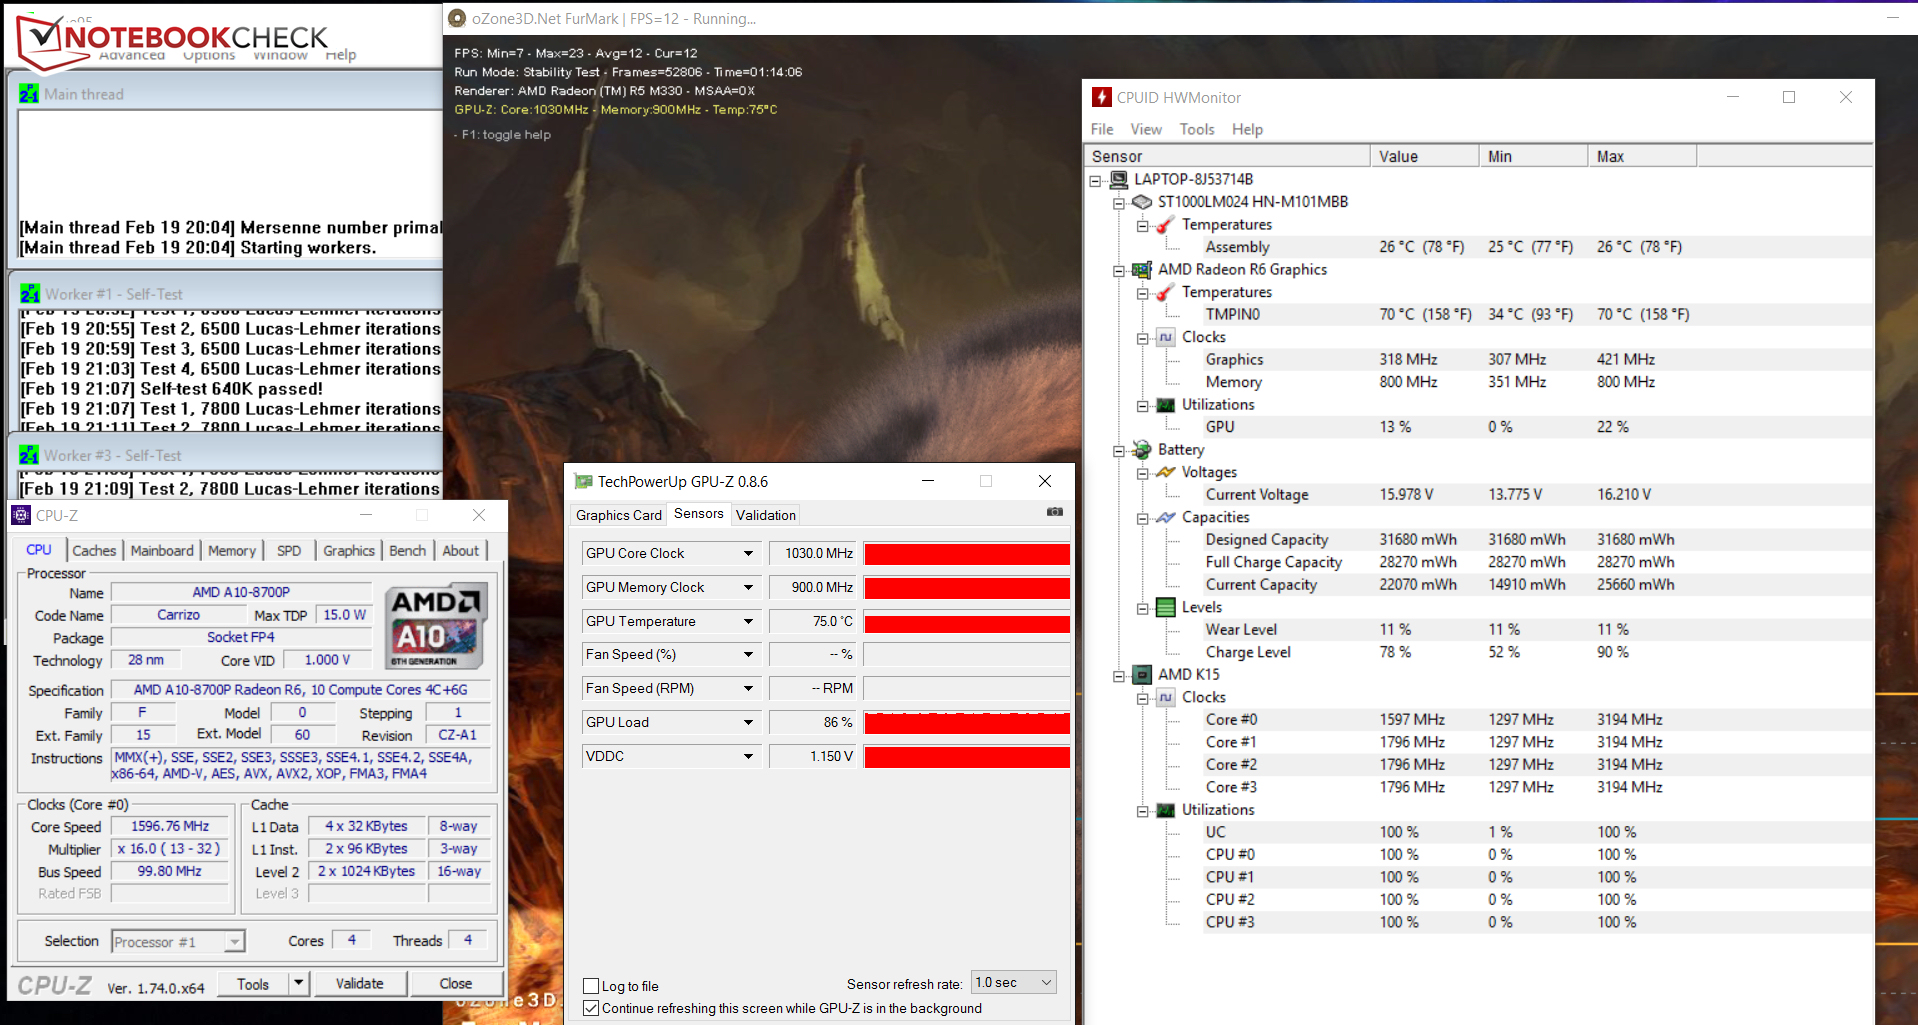The height and width of the screenshot is (1025, 1918).
Task: Open the CPU-Z Tools dropdown arrow
Action: (298, 983)
